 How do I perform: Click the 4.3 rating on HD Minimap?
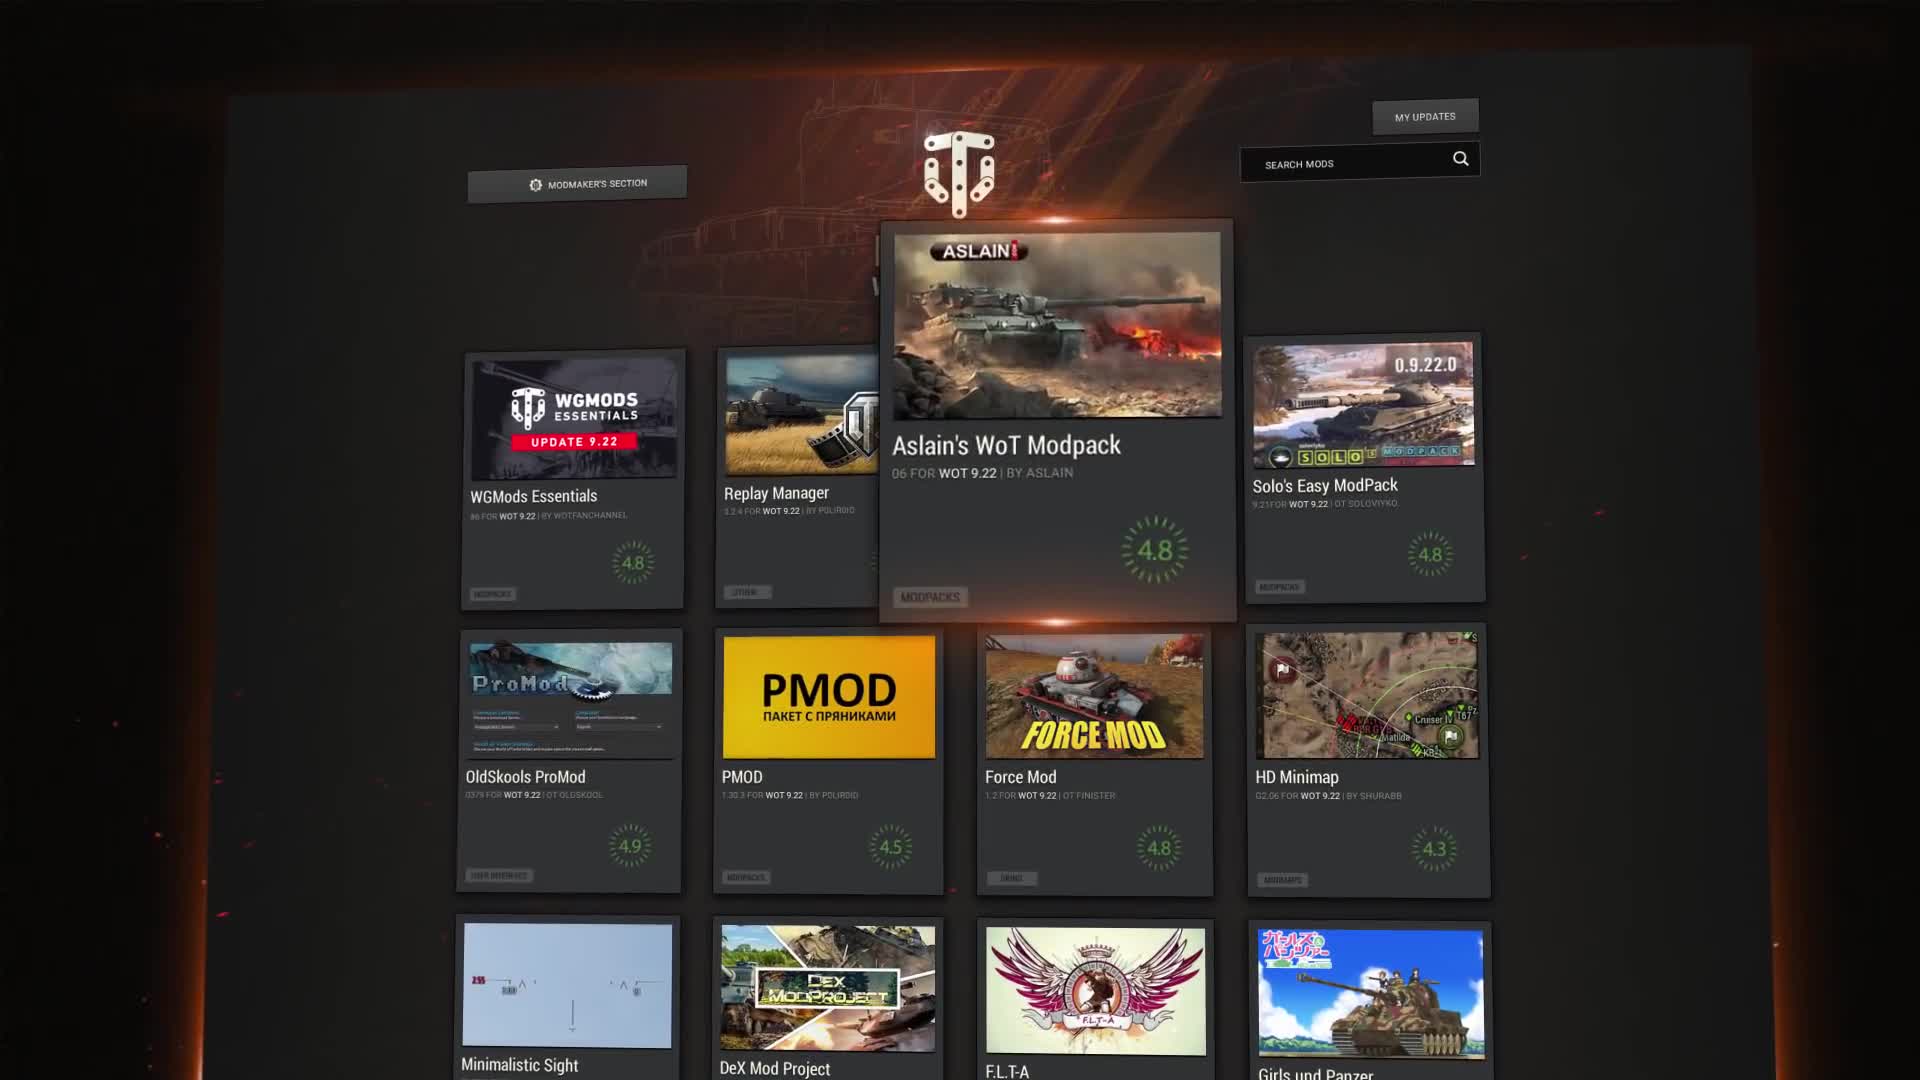(1434, 849)
